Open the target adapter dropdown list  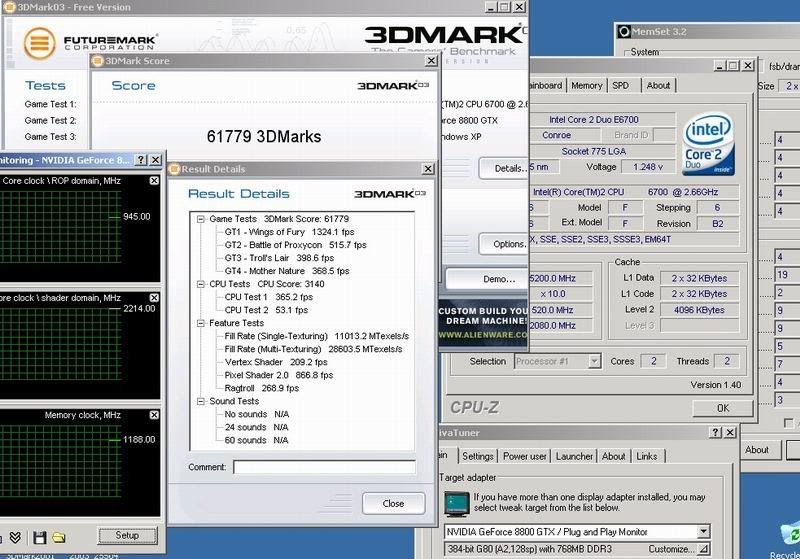coord(704,531)
